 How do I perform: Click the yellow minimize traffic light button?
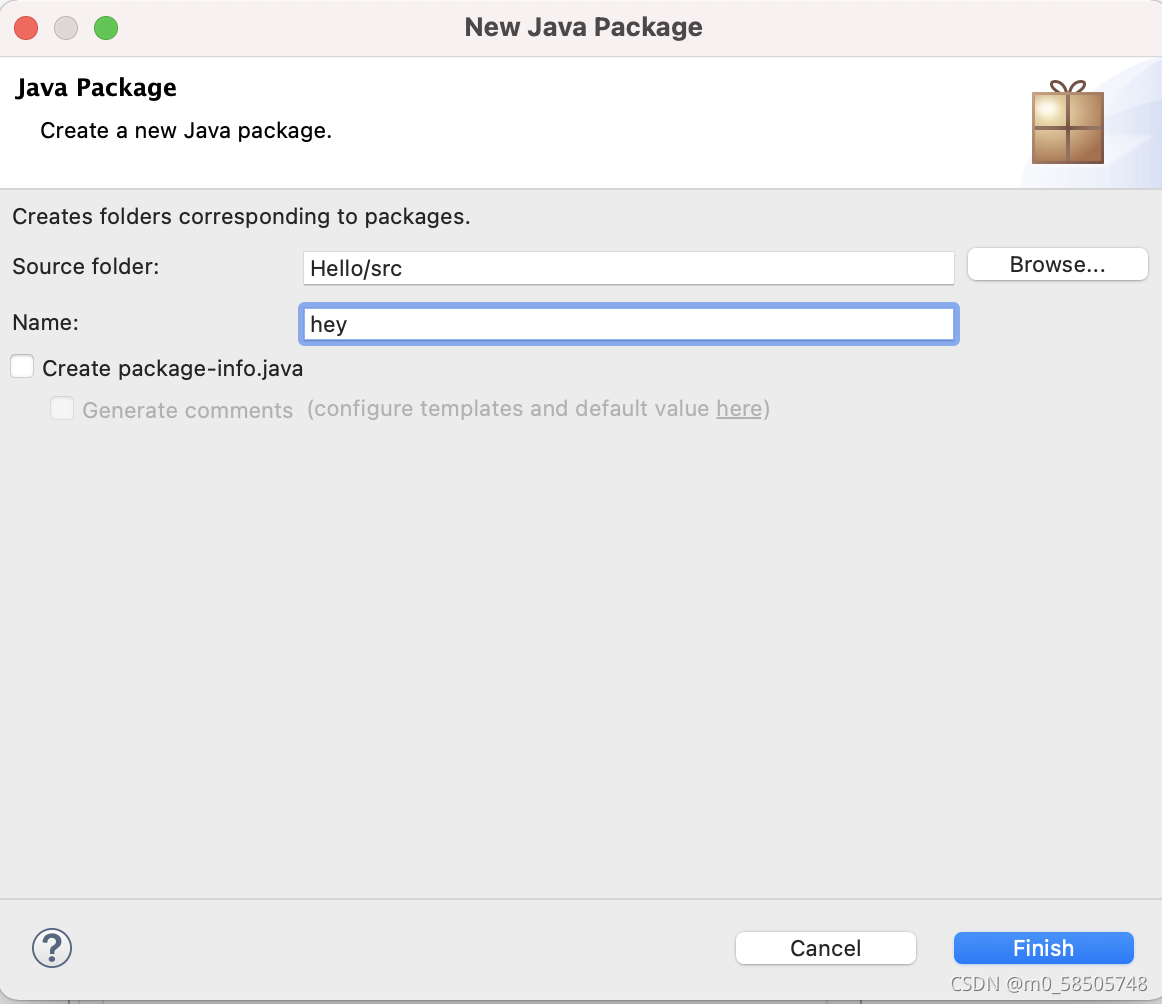[x=65, y=28]
